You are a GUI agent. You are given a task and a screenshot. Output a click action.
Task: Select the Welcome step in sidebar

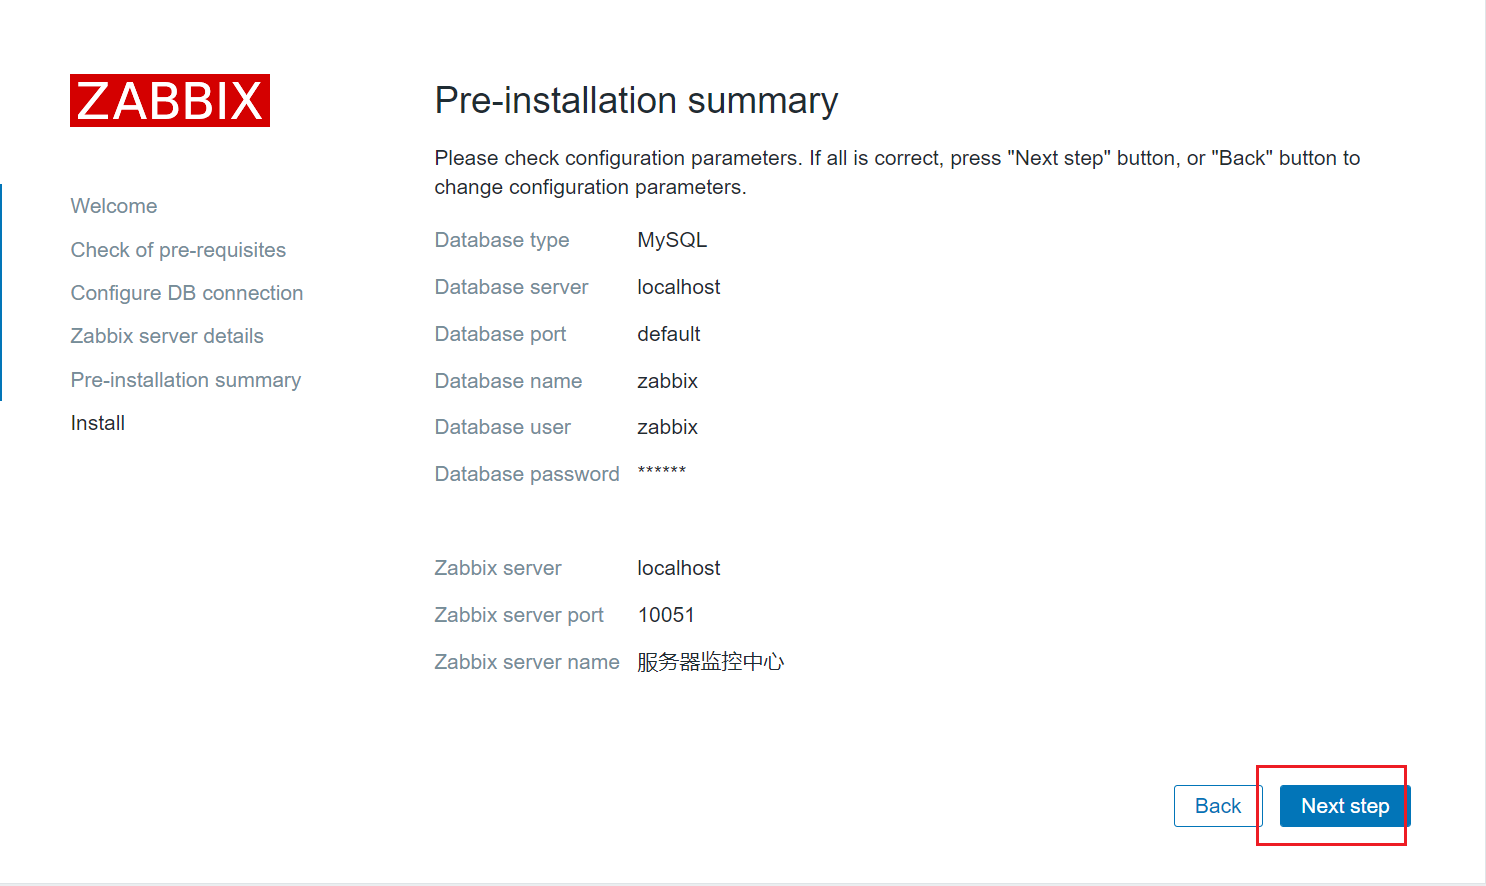114,206
